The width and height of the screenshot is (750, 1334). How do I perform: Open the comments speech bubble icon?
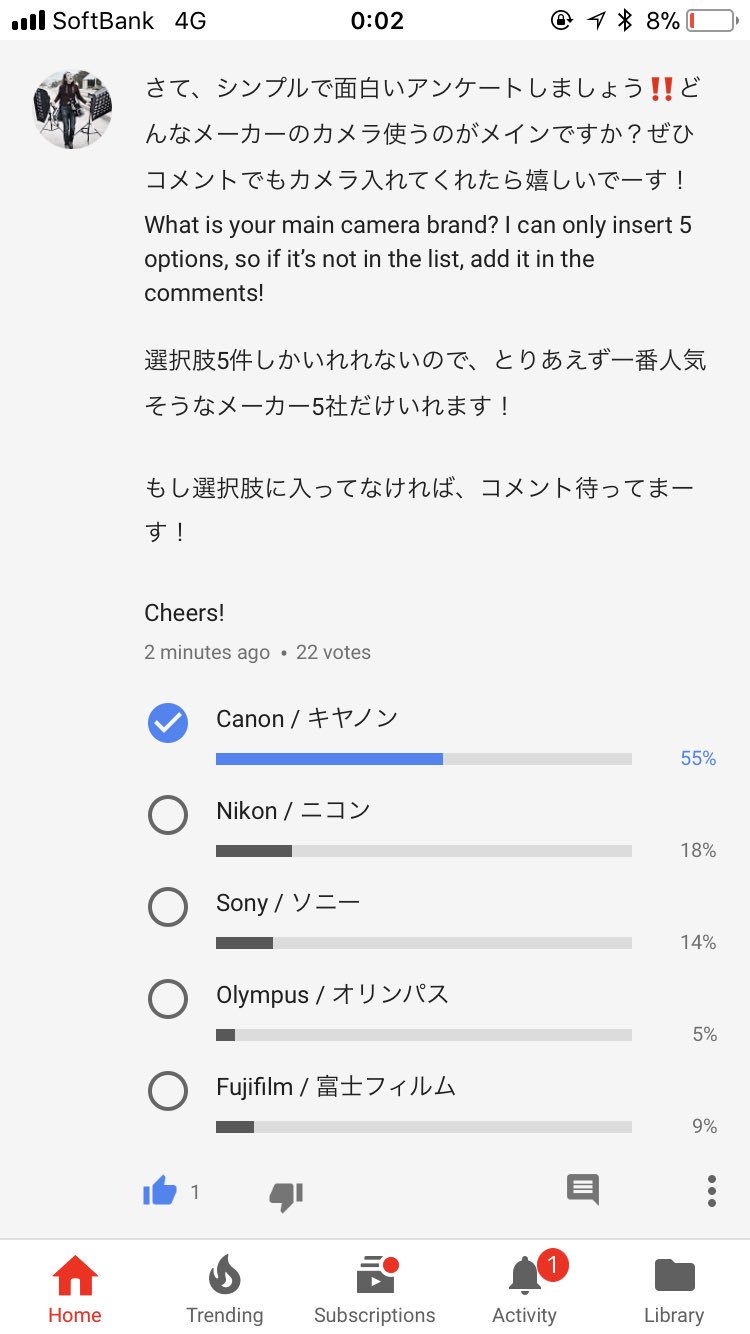coord(583,1189)
